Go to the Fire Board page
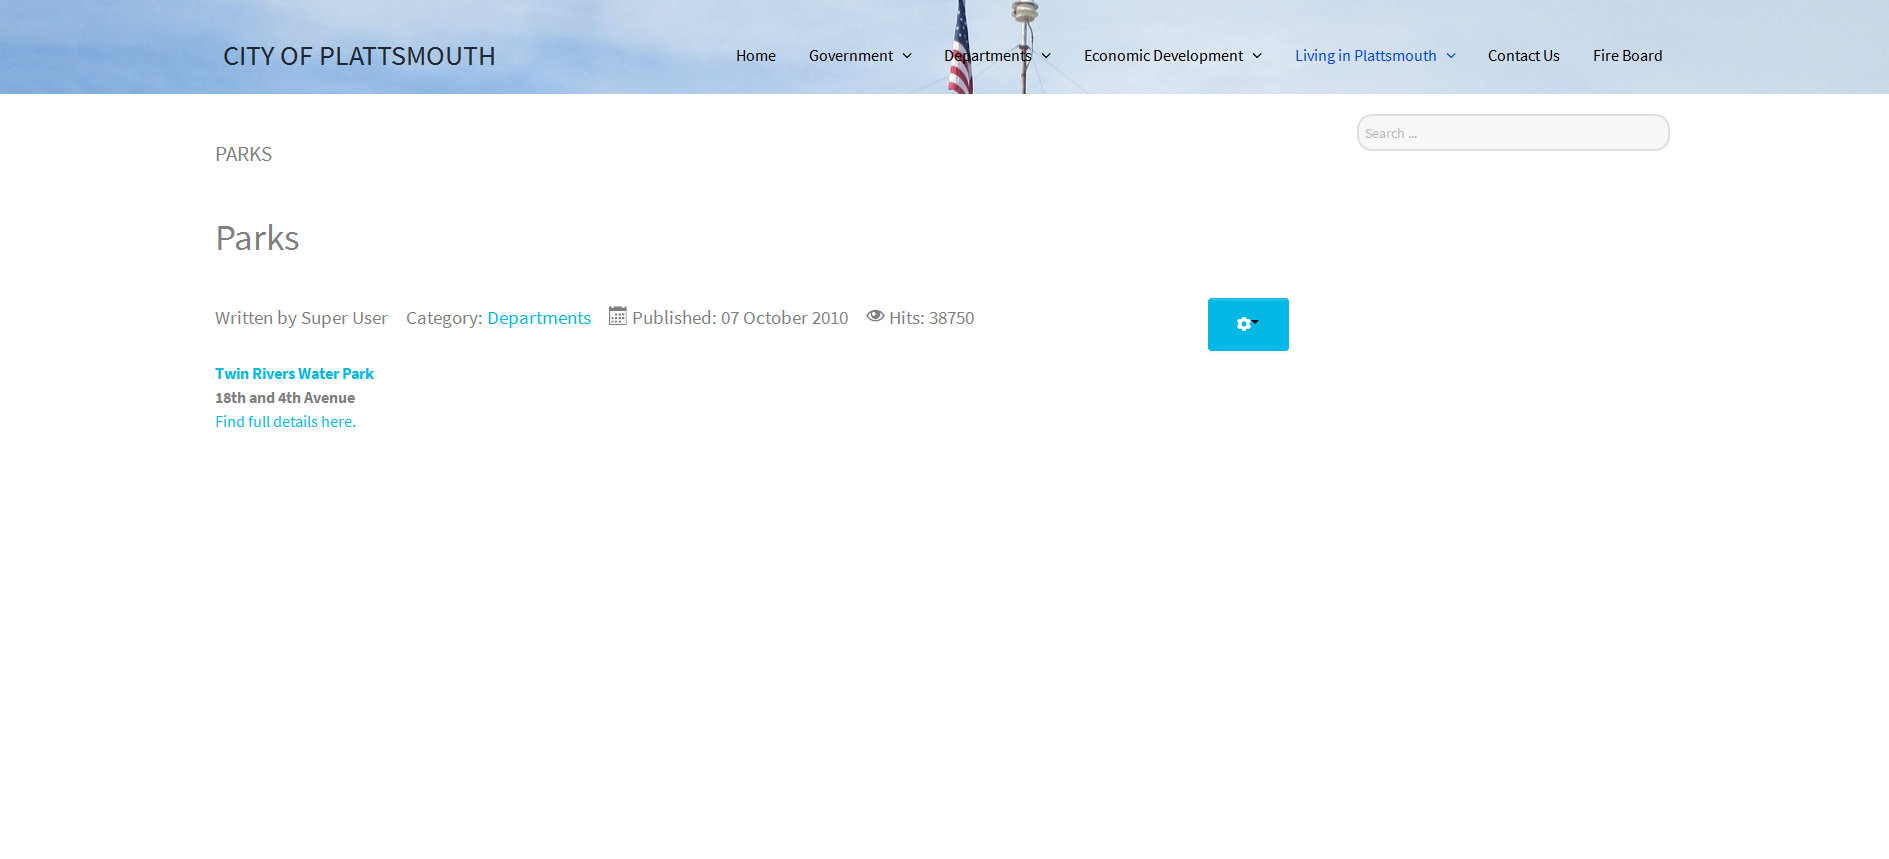The height and width of the screenshot is (859, 1889). click(1627, 56)
